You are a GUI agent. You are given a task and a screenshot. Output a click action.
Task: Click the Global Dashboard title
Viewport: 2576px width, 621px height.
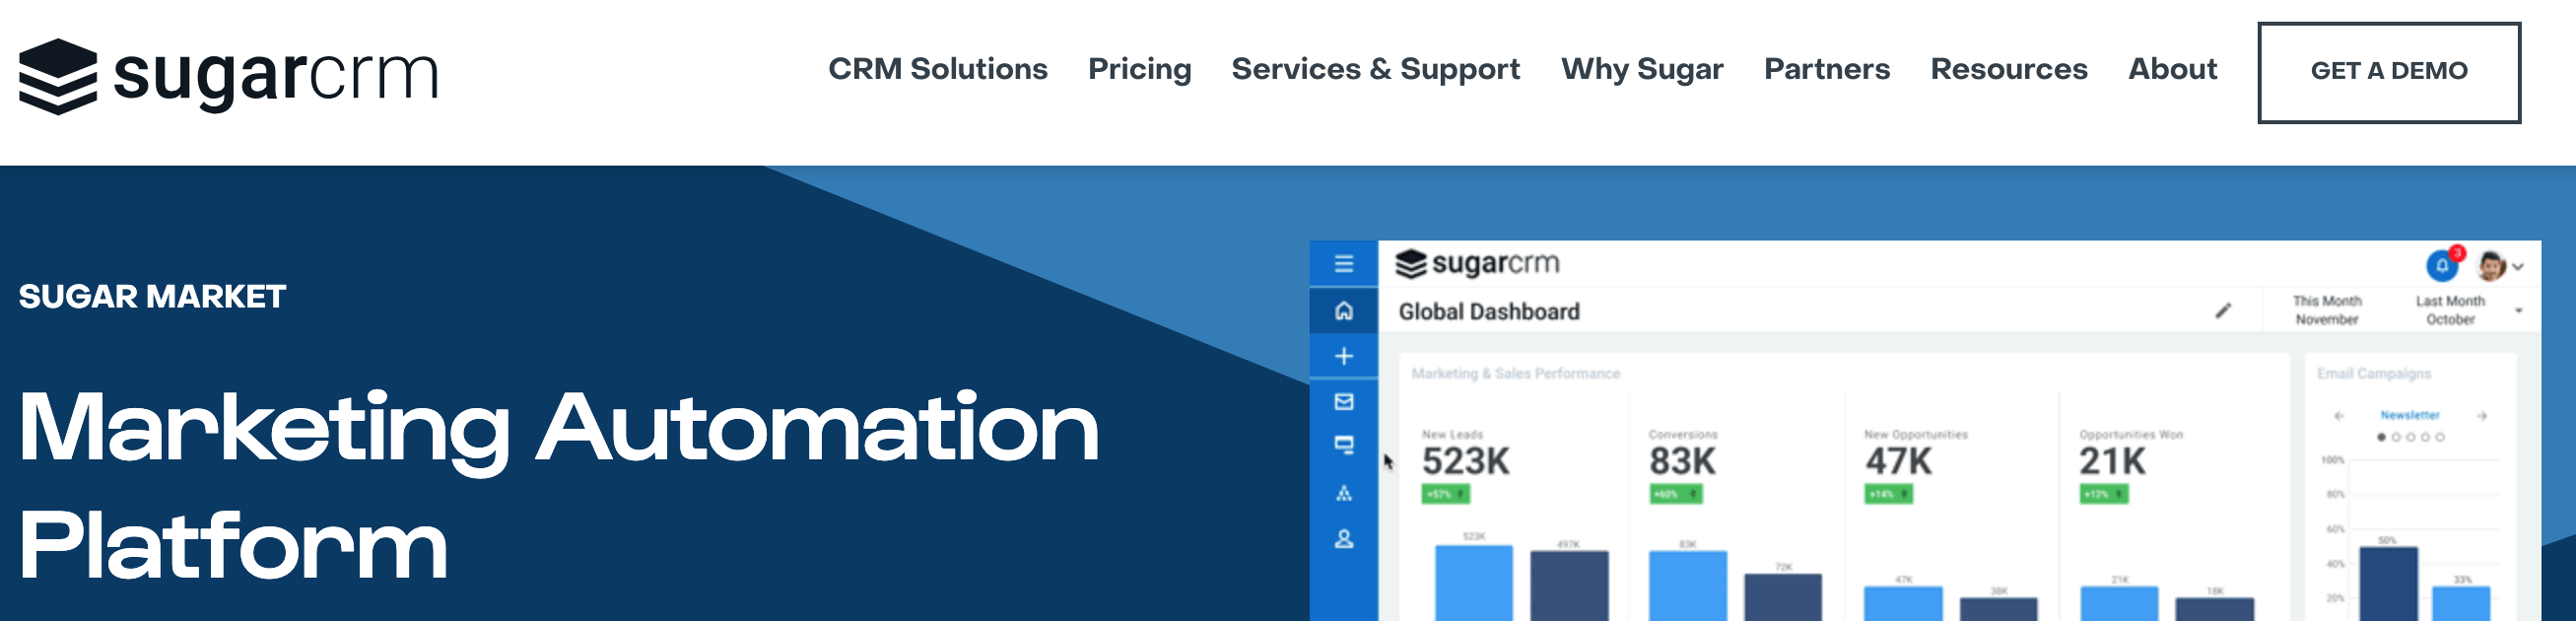pyautogui.click(x=1489, y=312)
